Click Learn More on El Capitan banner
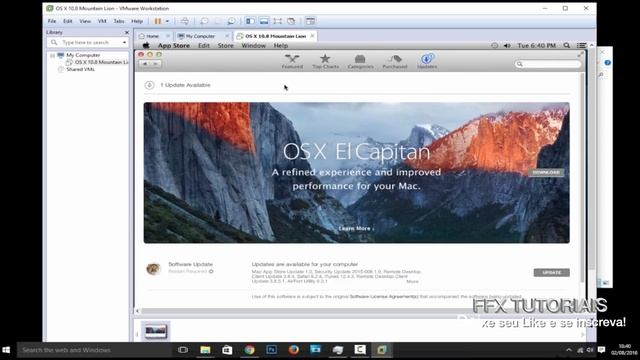 tap(356, 229)
